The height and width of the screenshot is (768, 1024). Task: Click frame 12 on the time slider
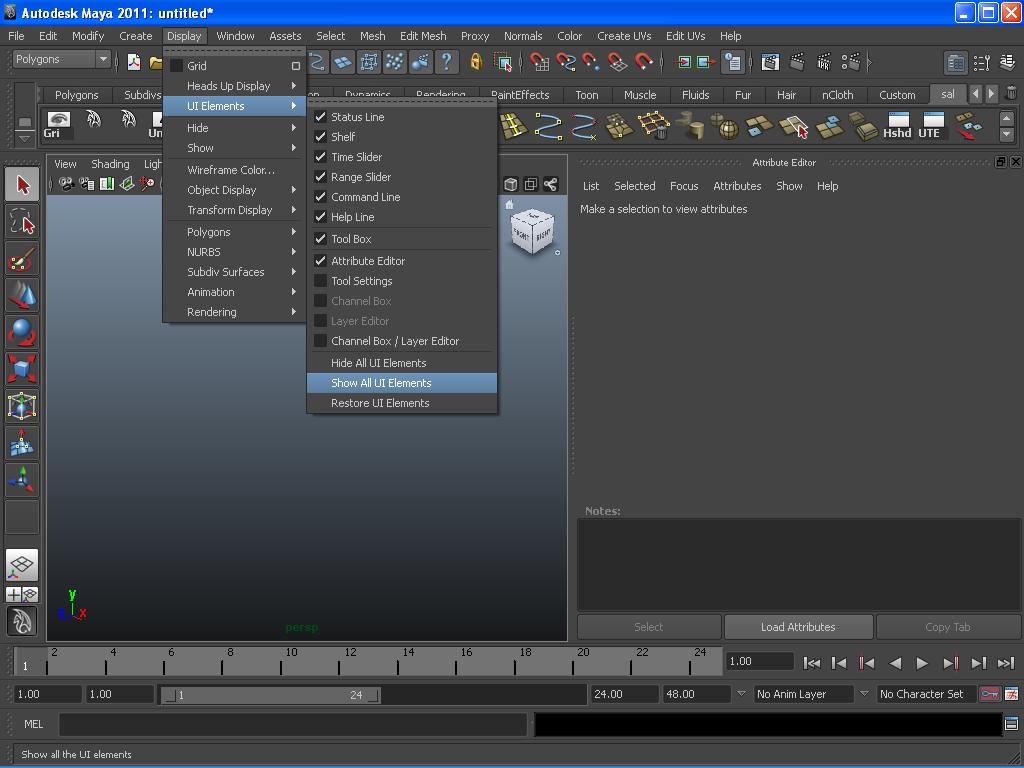(340, 661)
